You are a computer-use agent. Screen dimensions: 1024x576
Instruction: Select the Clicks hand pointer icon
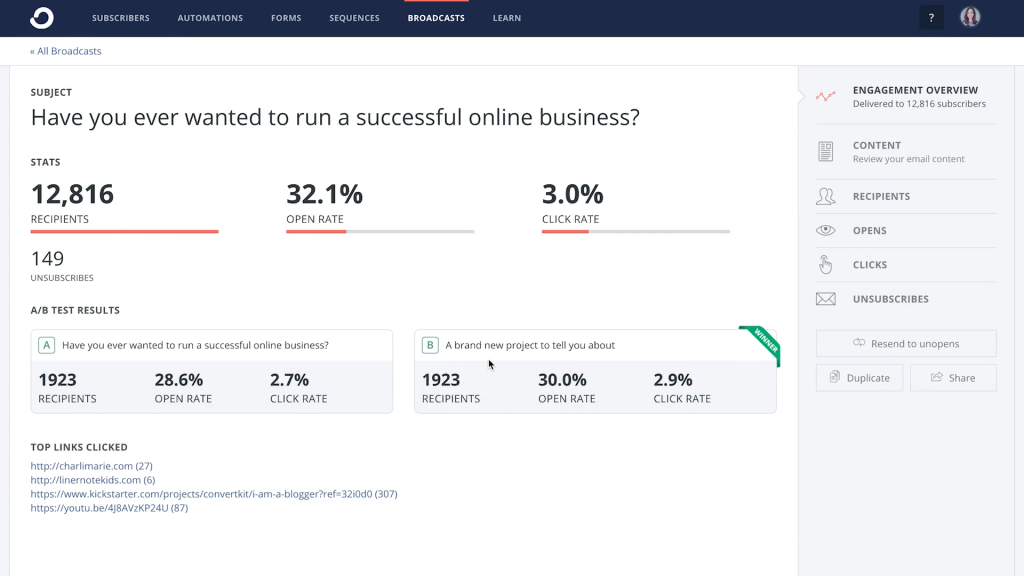(x=825, y=265)
